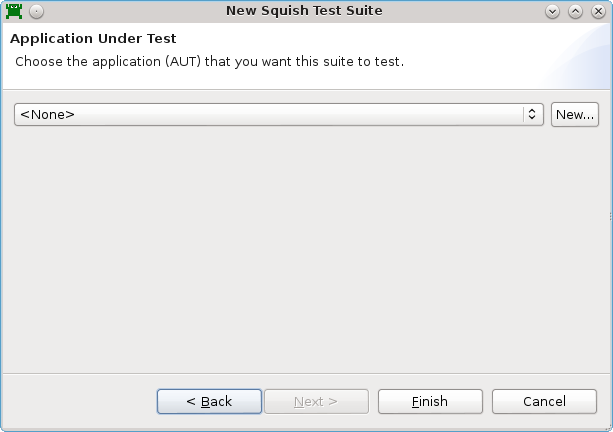Click the round button beside the frog icon
613x432 pixels.
pos(37,12)
